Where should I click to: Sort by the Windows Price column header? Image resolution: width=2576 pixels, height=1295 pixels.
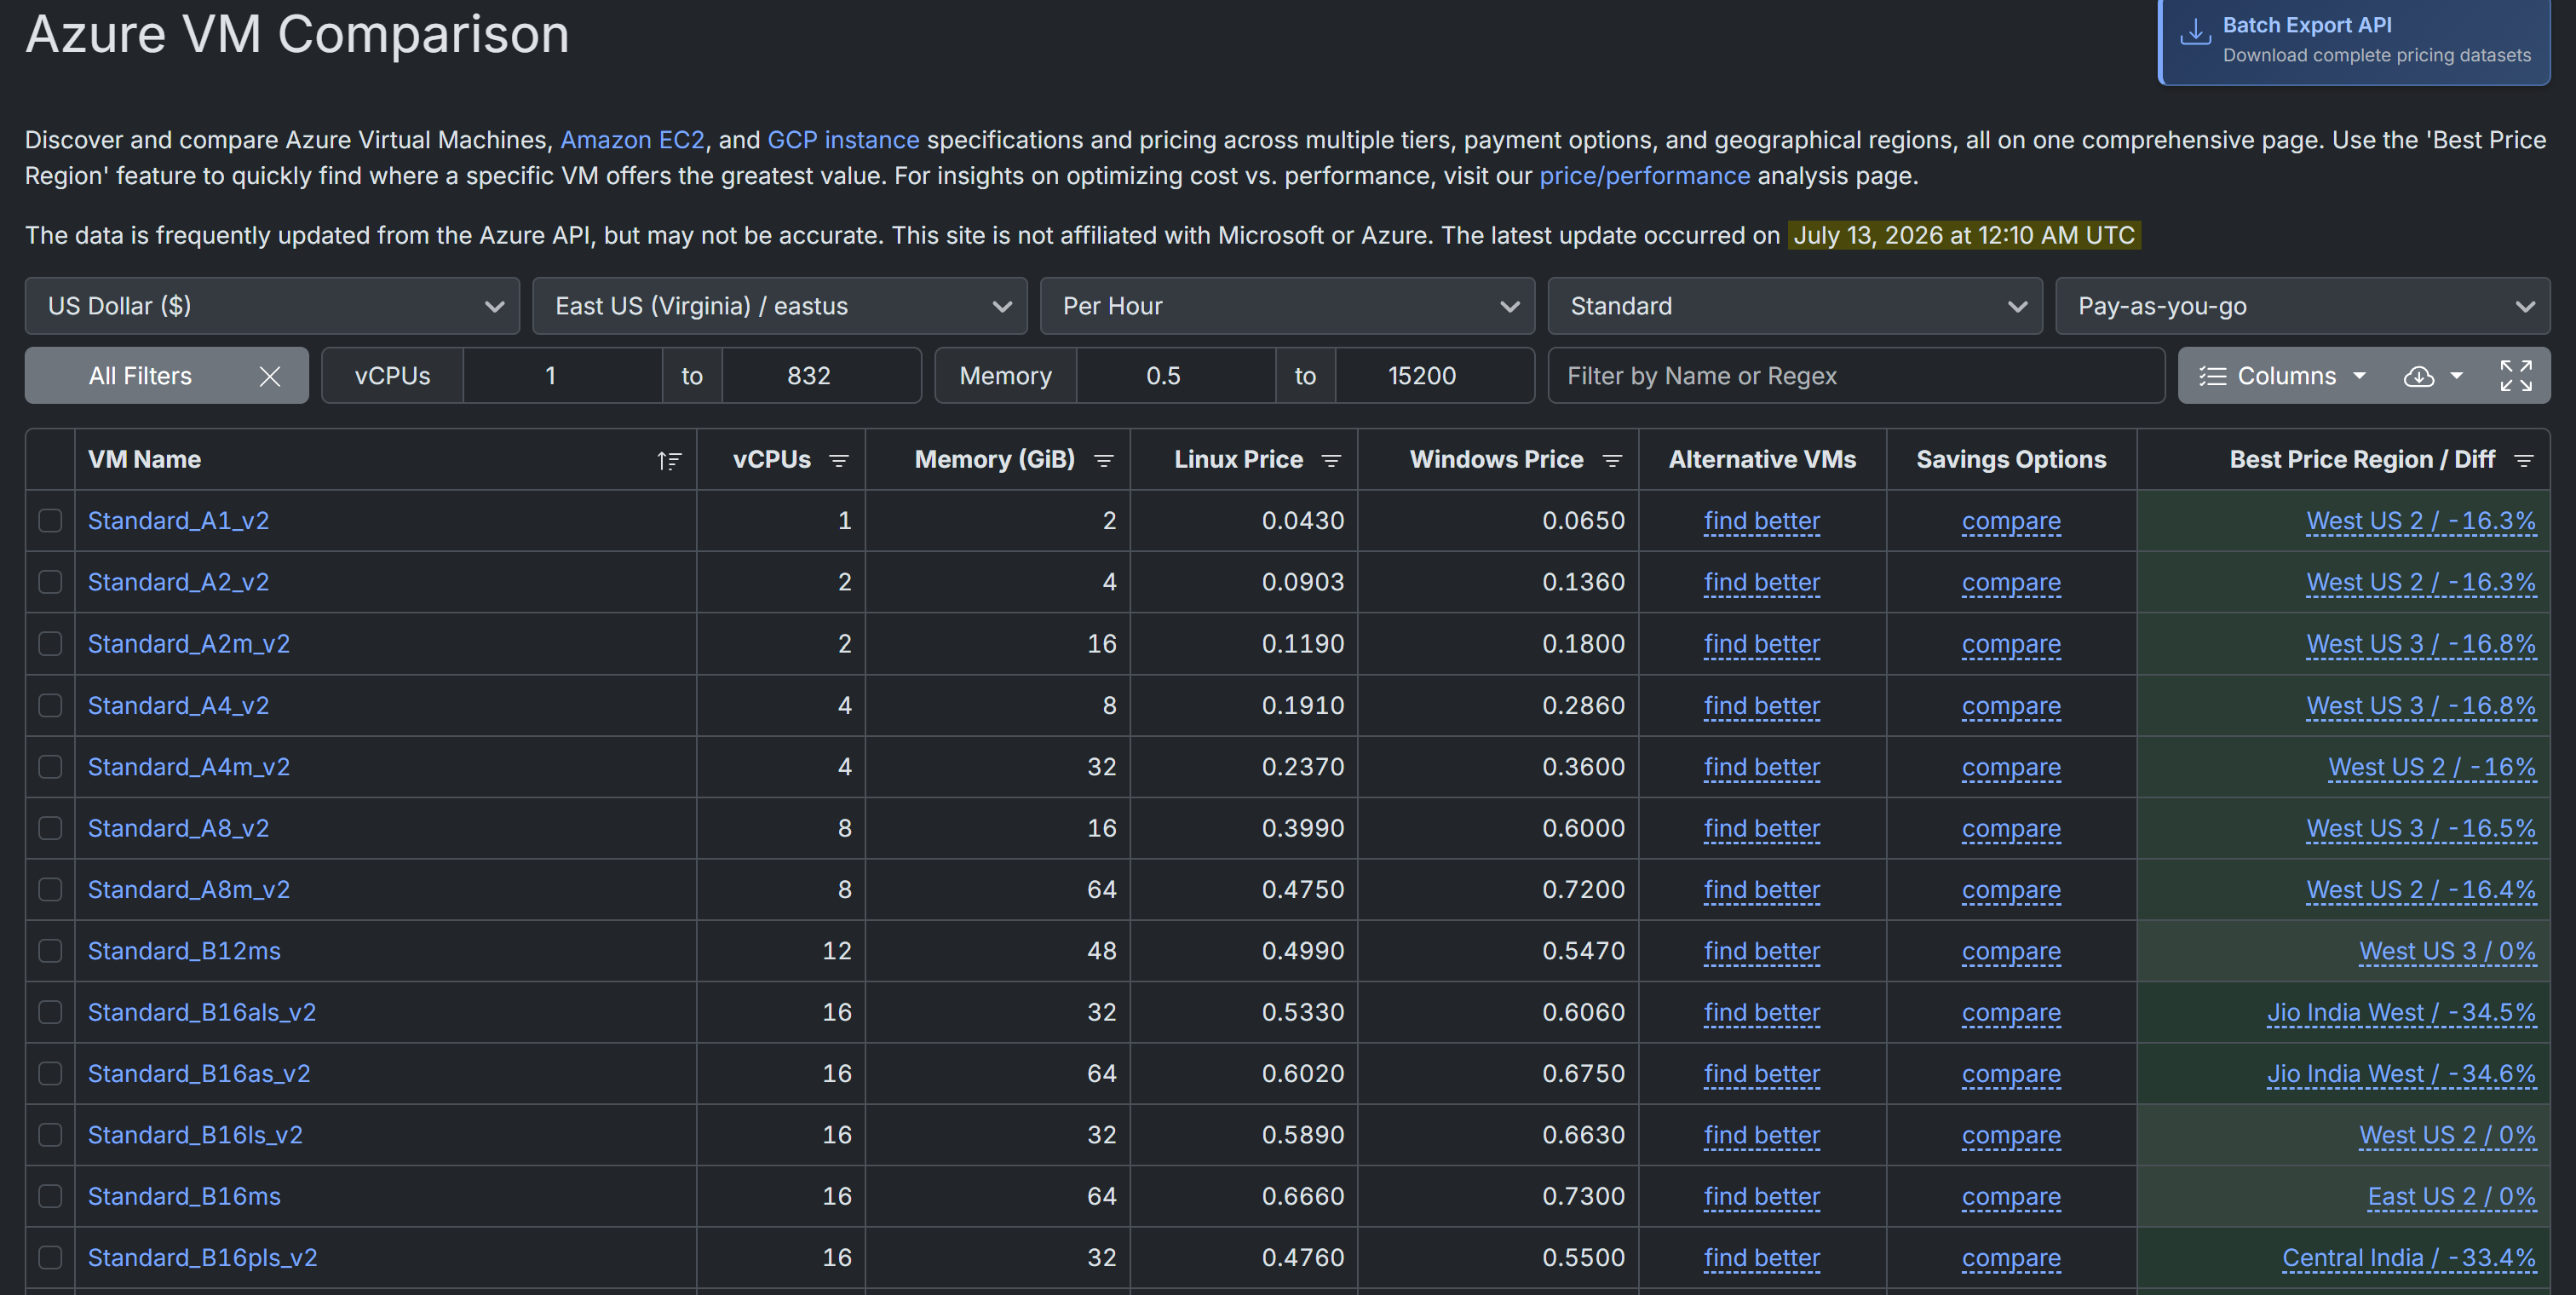1496,460
